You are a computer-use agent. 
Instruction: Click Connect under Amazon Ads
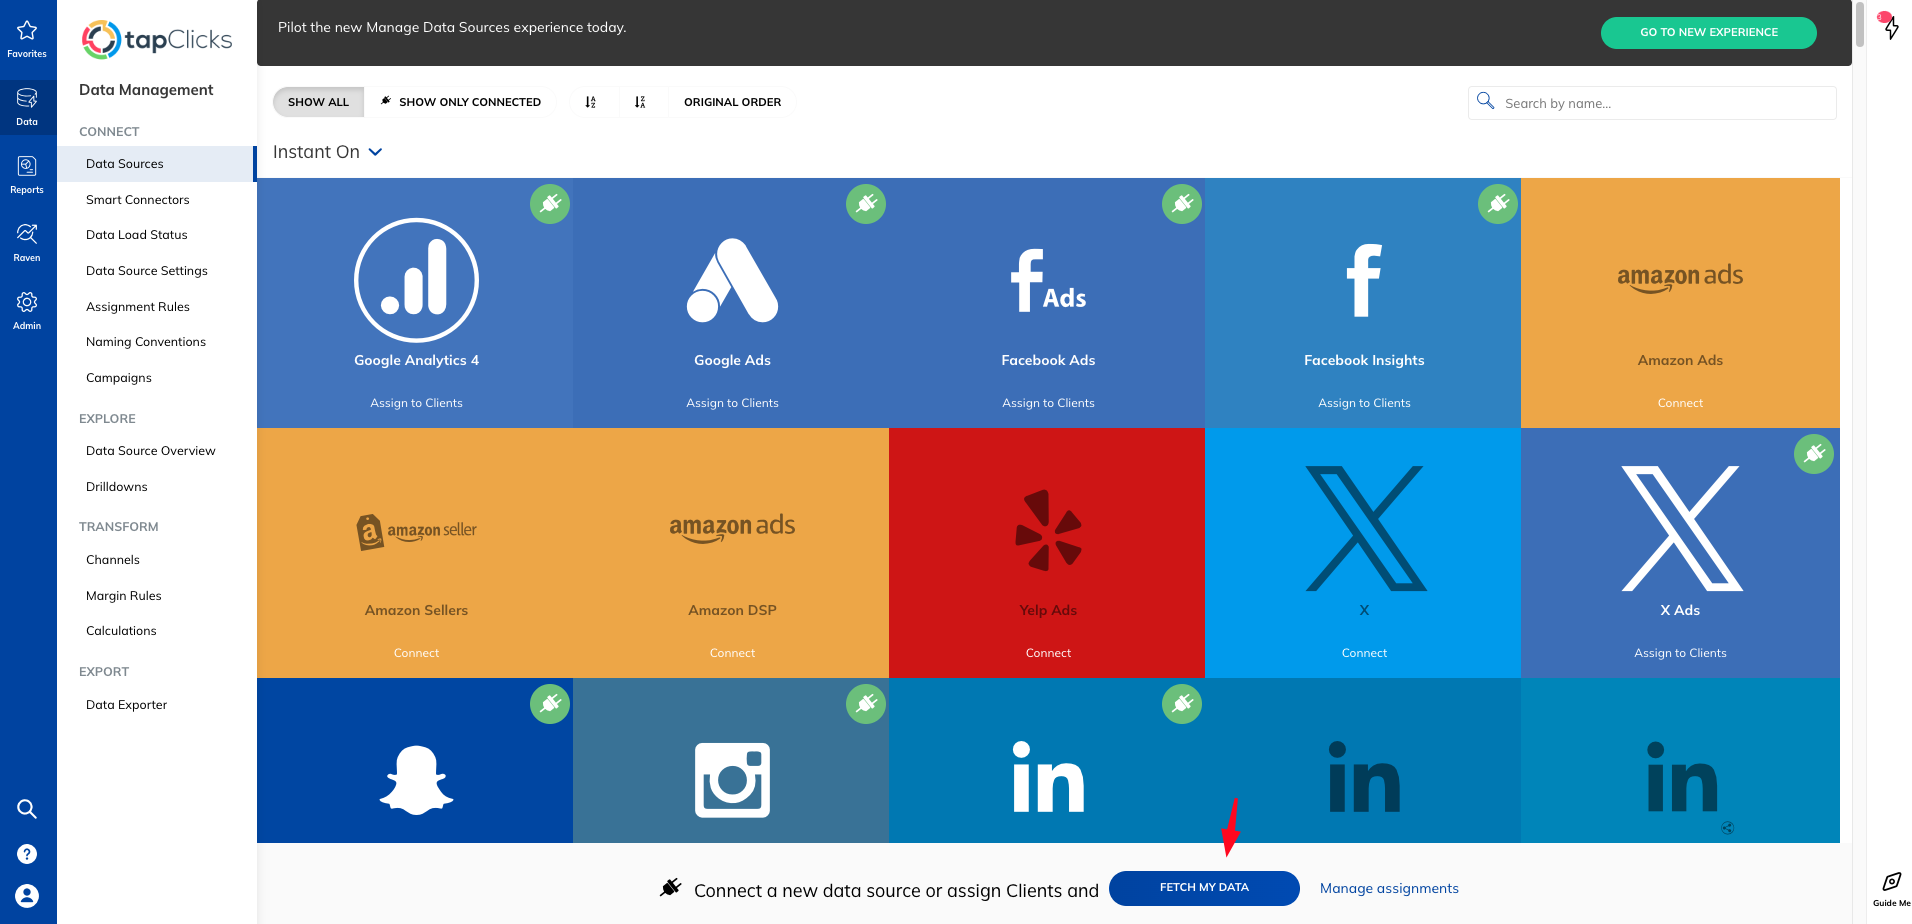(x=1680, y=403)
